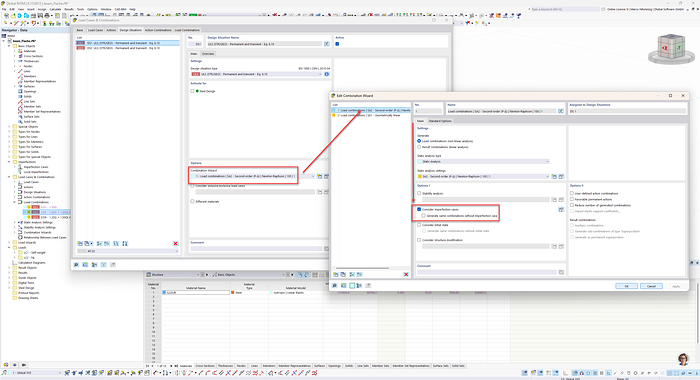Edit wizard name with pencil icon
Image resolution: width=700 pixels, height=380 pixels.
(x=561, y=111)
